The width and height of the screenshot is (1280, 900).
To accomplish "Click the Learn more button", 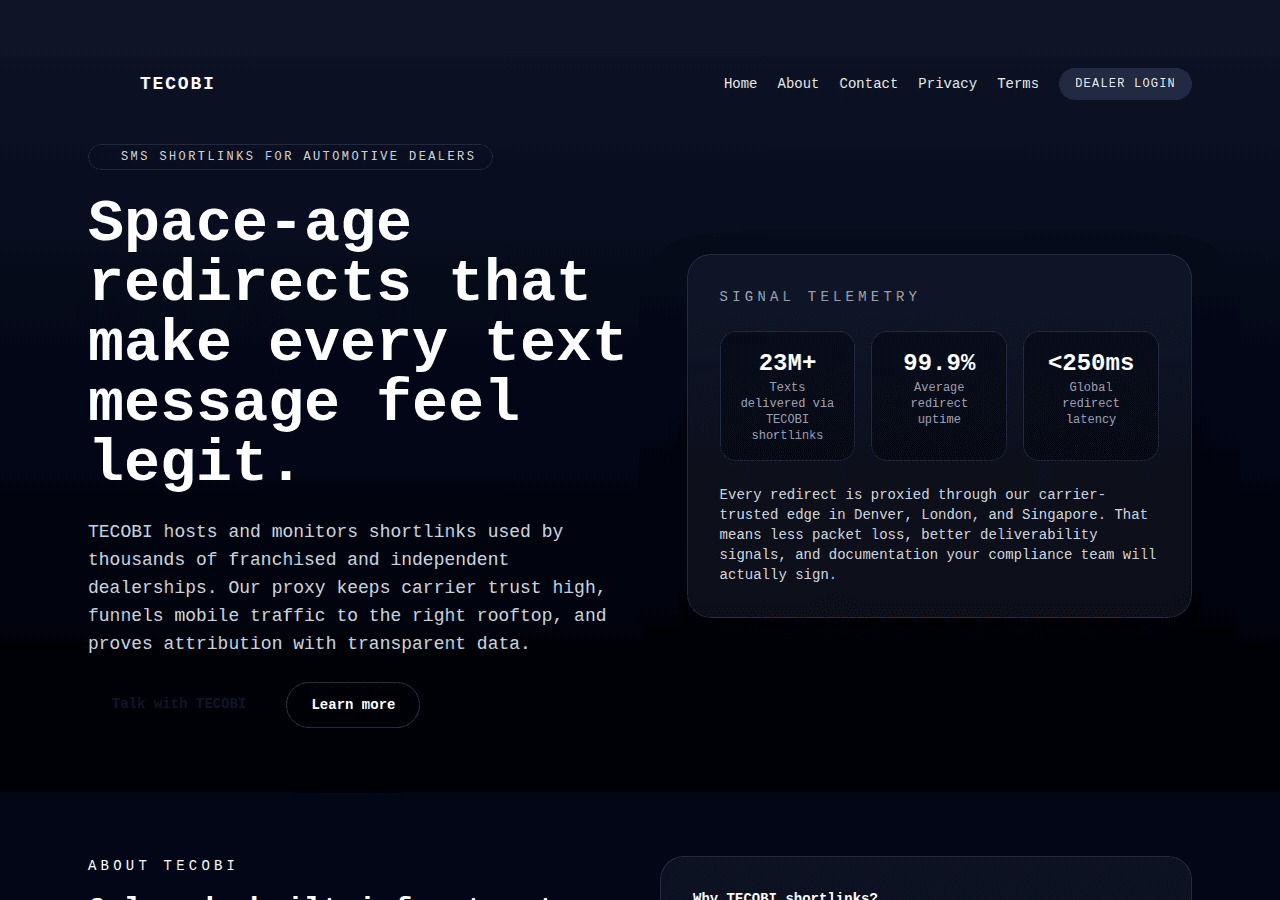I will 353,705.
